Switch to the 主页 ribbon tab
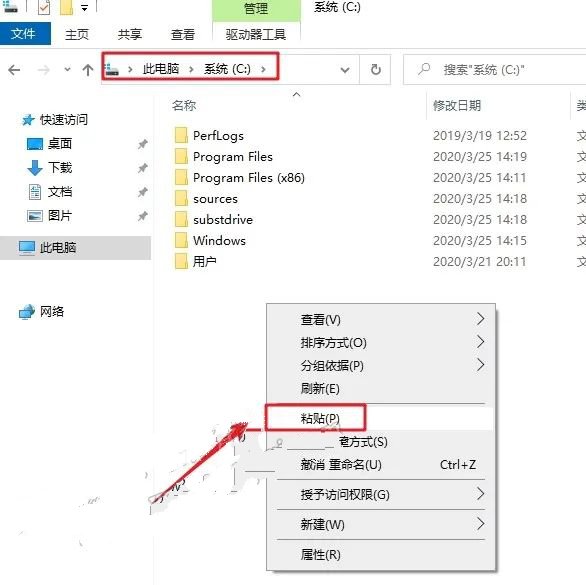The height and width of the screenshot is (585, 586). coord(77,34)
